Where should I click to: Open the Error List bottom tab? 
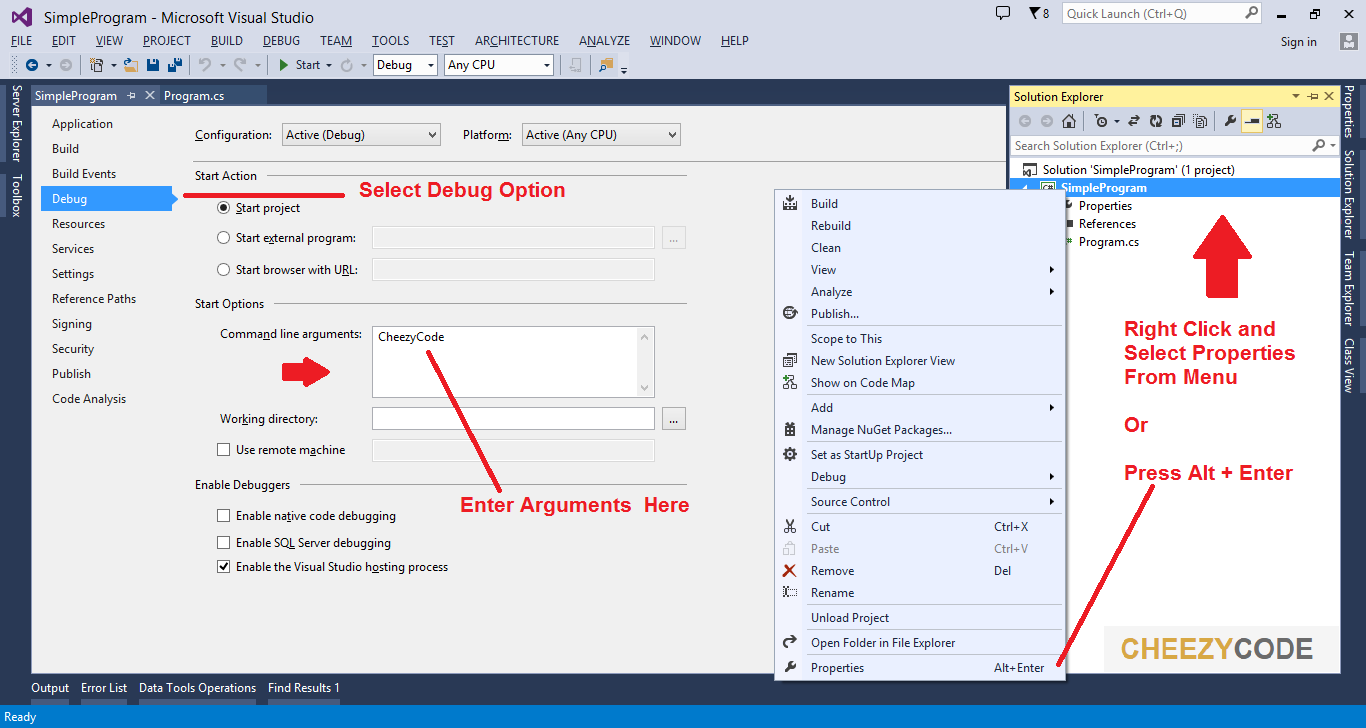(104, 688)
